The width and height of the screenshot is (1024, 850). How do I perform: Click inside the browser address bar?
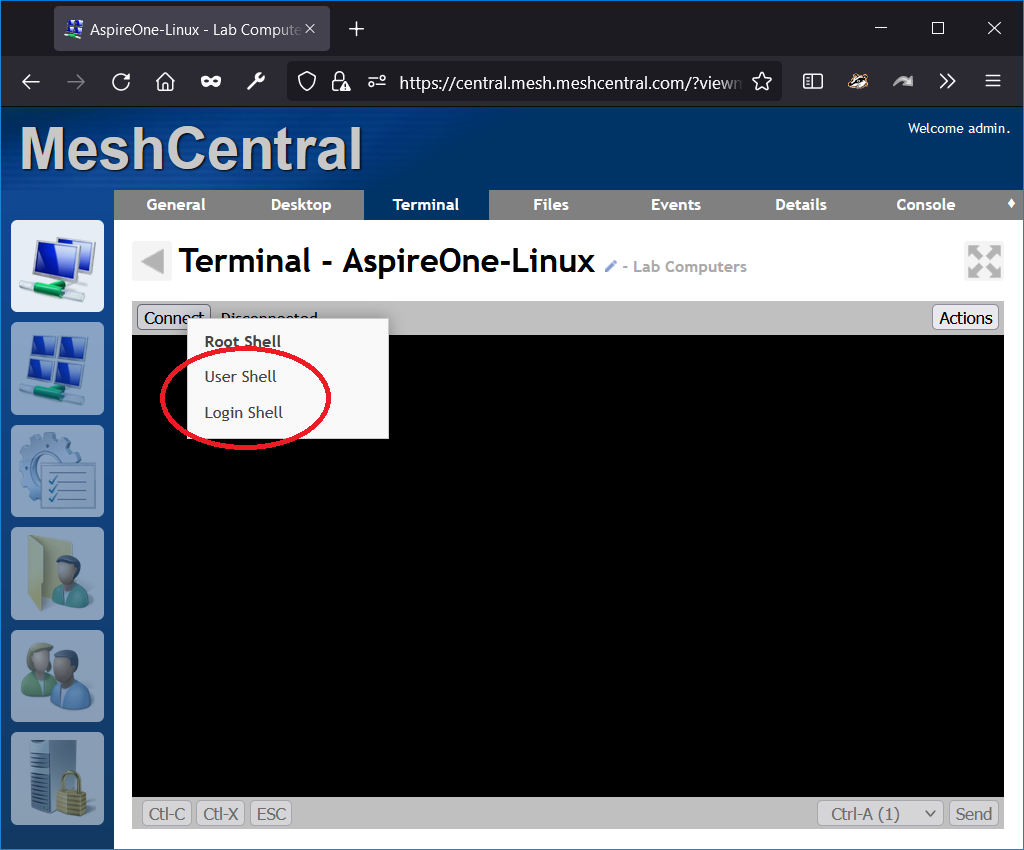pos(570,81)
